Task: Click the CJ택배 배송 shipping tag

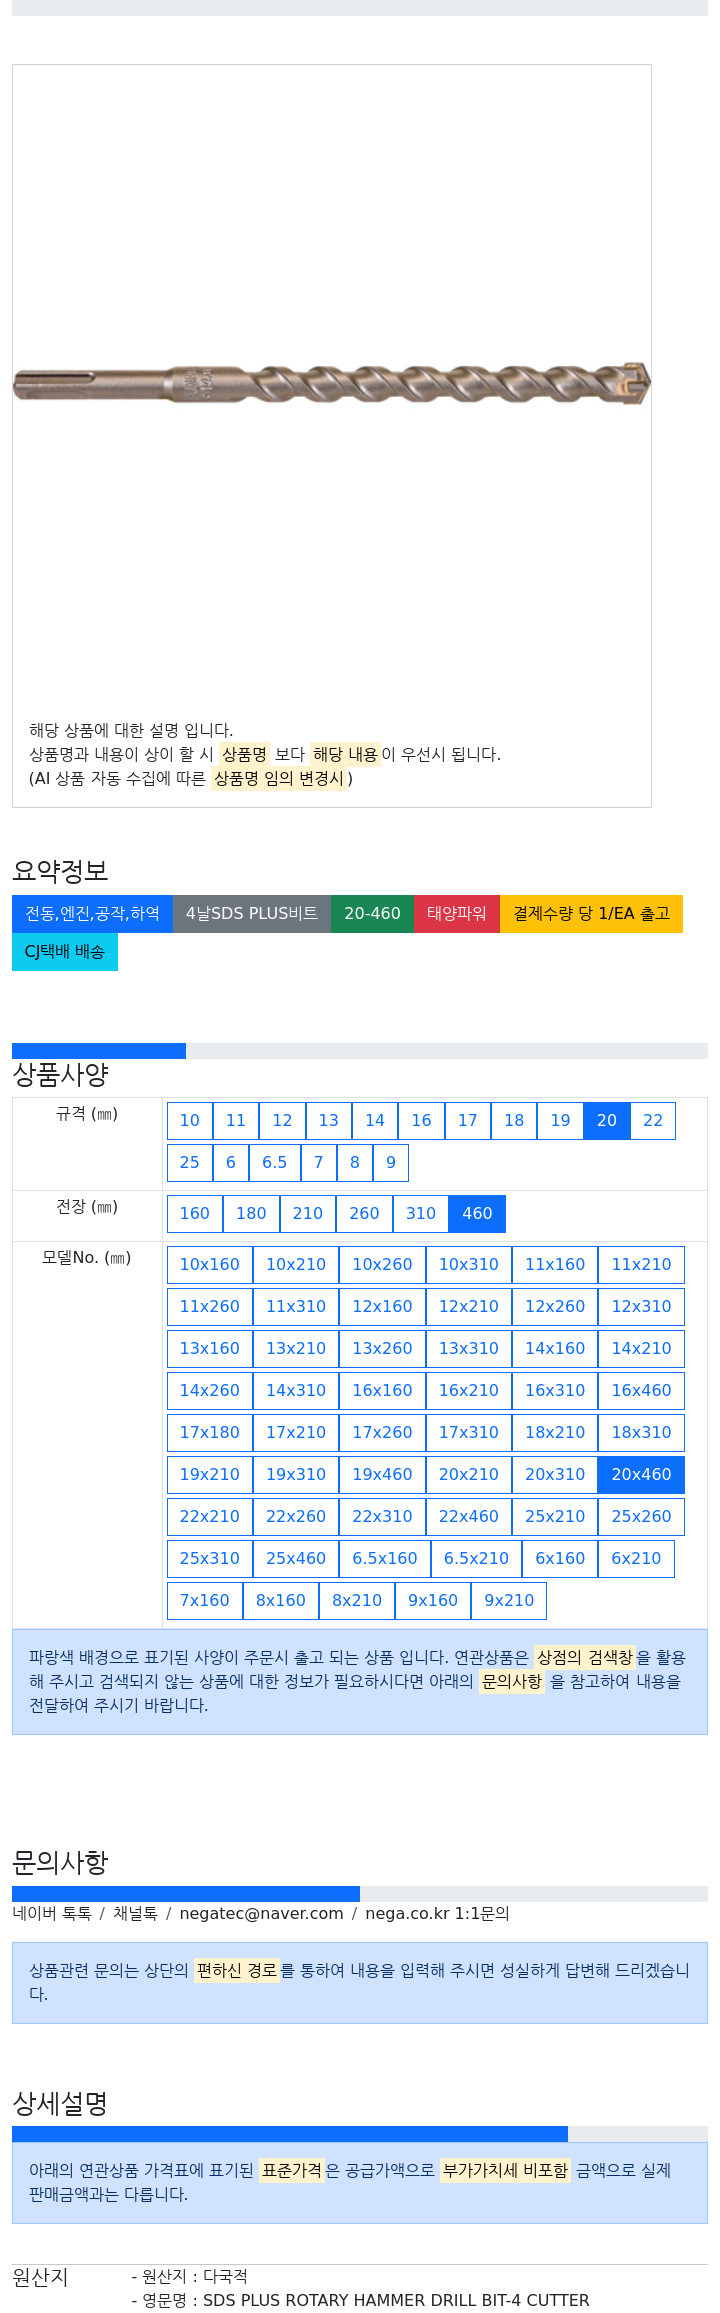Action: (x=65, y=952)
